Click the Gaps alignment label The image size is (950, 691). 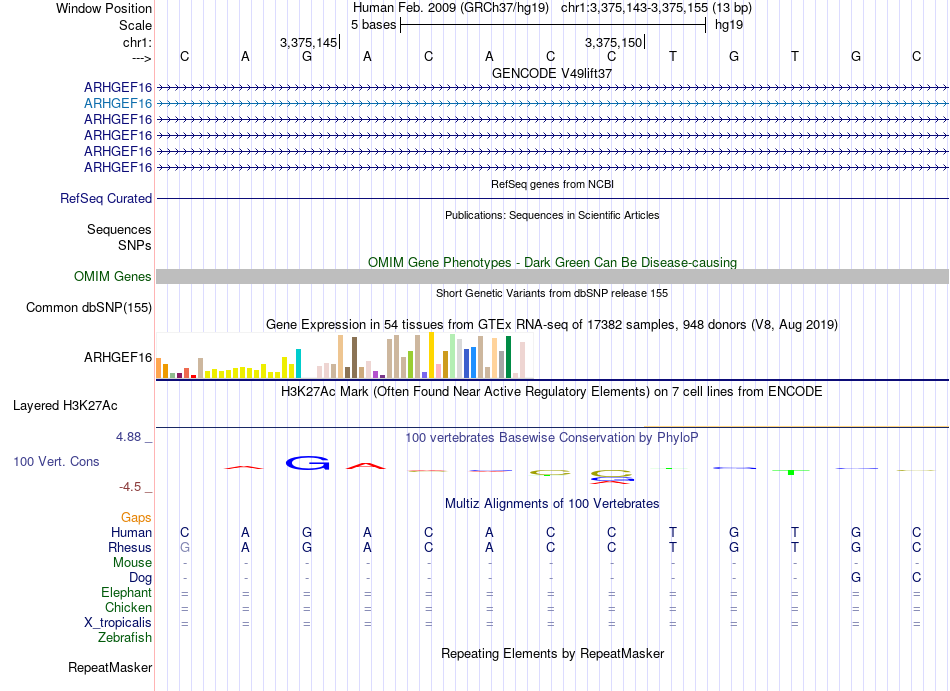click(x=136, y=518)
